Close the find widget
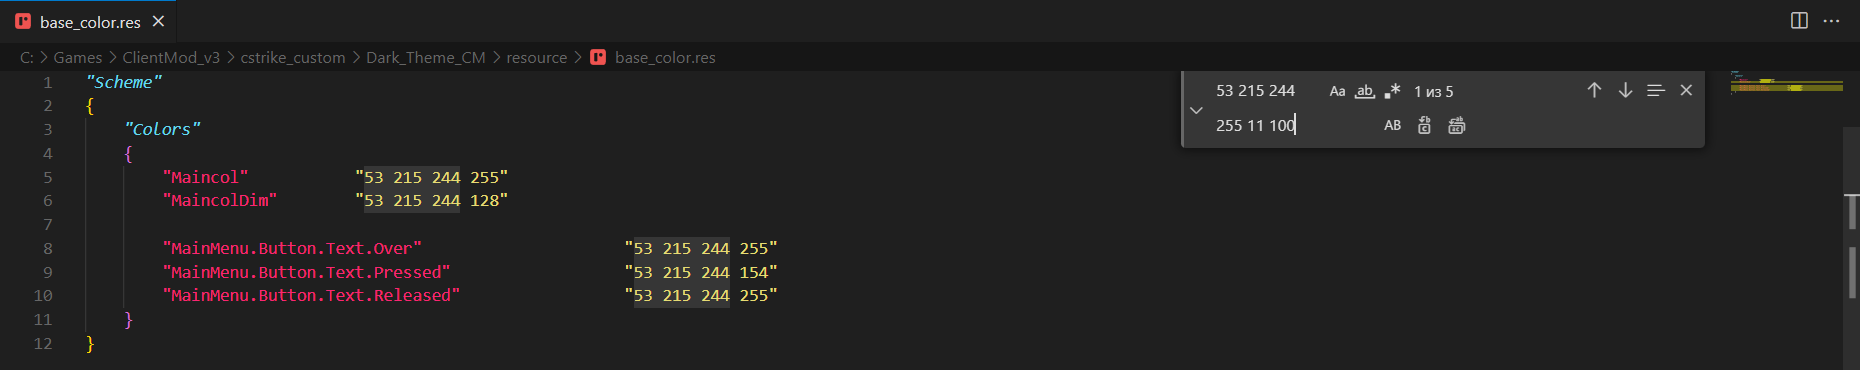The image size is (1860, 370). [1686, 90]
